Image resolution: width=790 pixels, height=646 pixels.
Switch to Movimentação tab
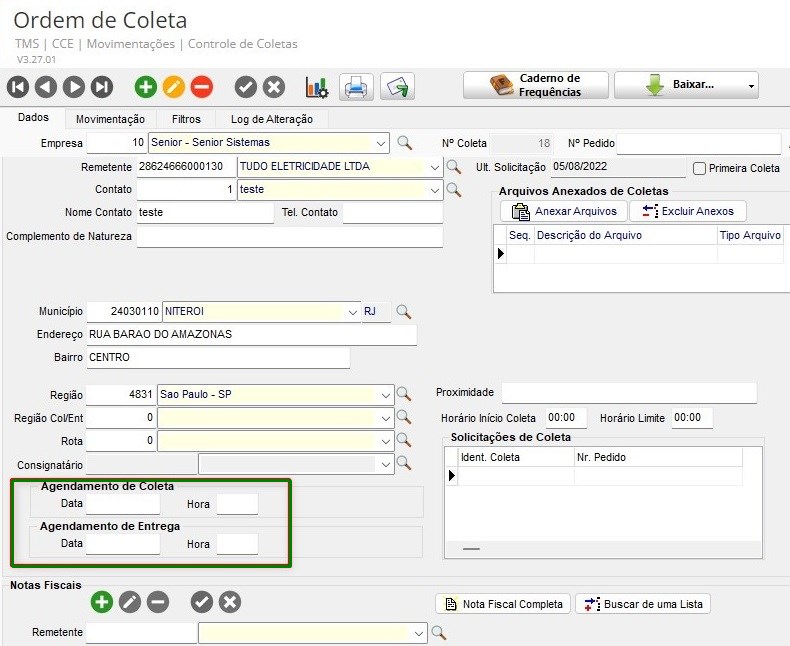pos(110,119)
